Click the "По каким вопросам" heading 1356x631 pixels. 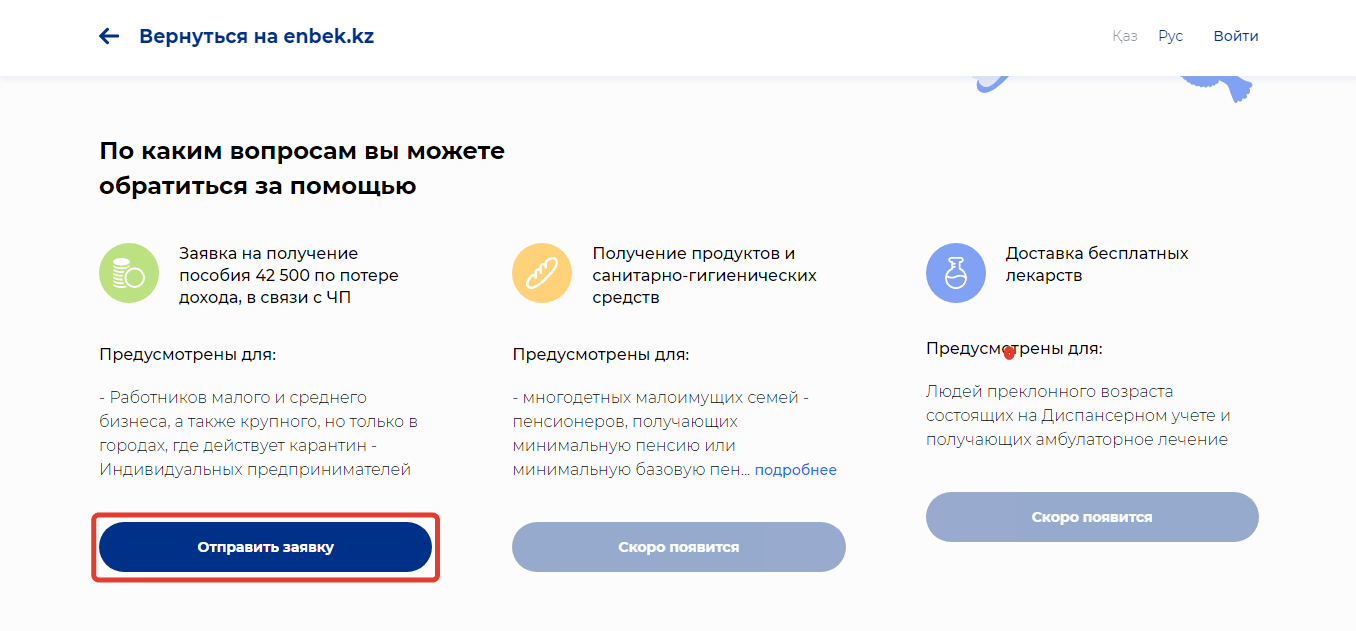click(x=302, y=168)
